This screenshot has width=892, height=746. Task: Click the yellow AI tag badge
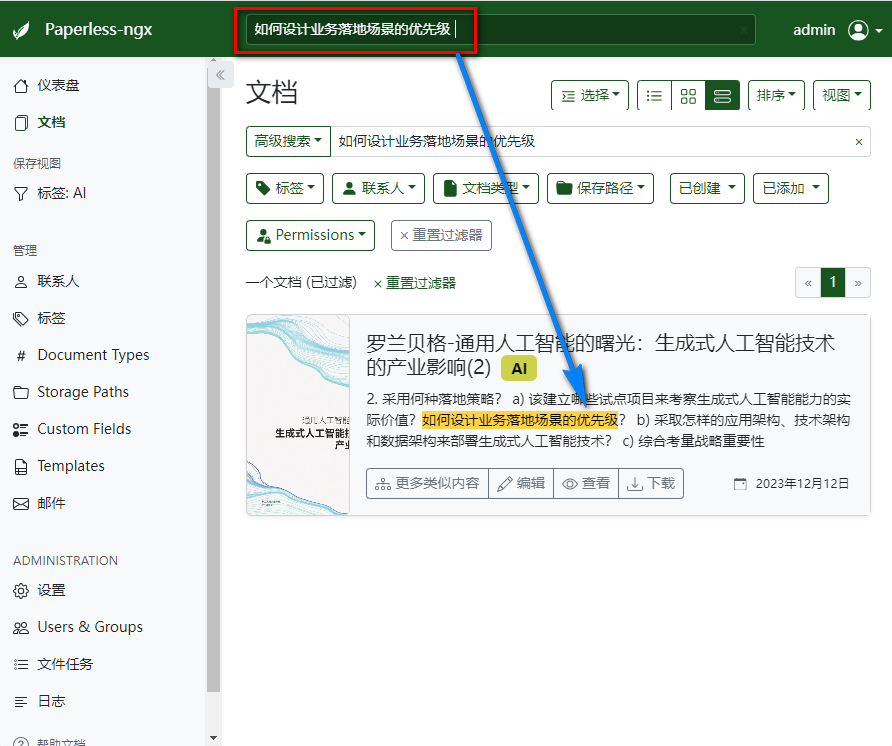pyautogui.click(x=519, y=368)
